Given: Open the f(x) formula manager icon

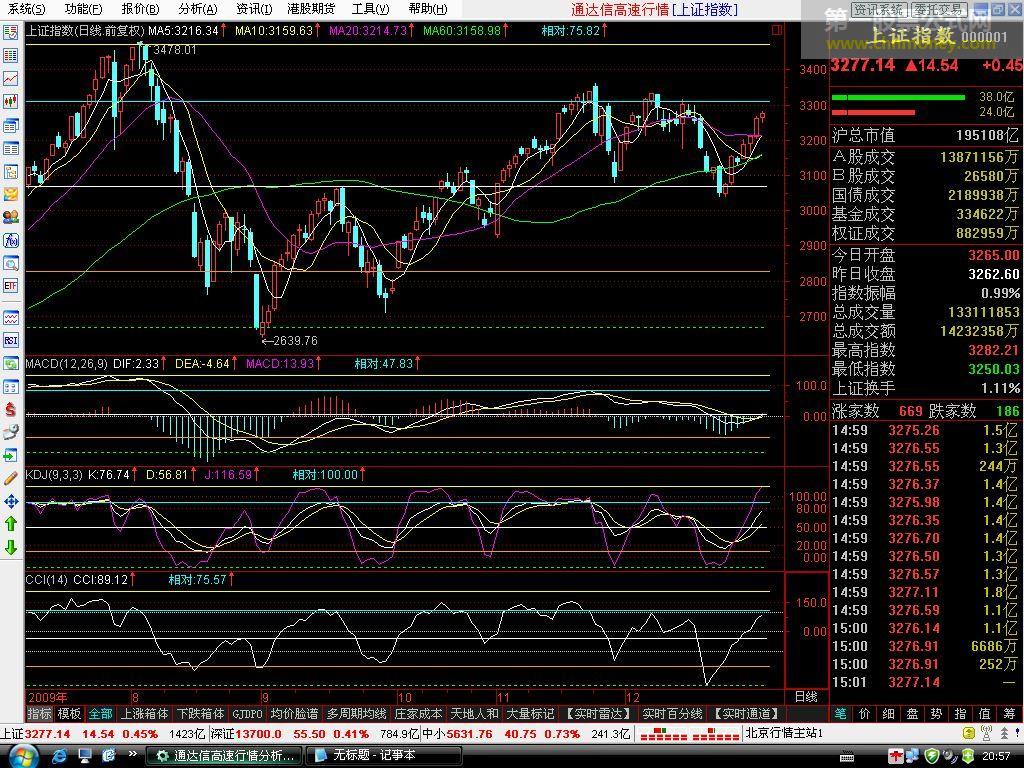Looking at the screenshot, I should [10, 240].
